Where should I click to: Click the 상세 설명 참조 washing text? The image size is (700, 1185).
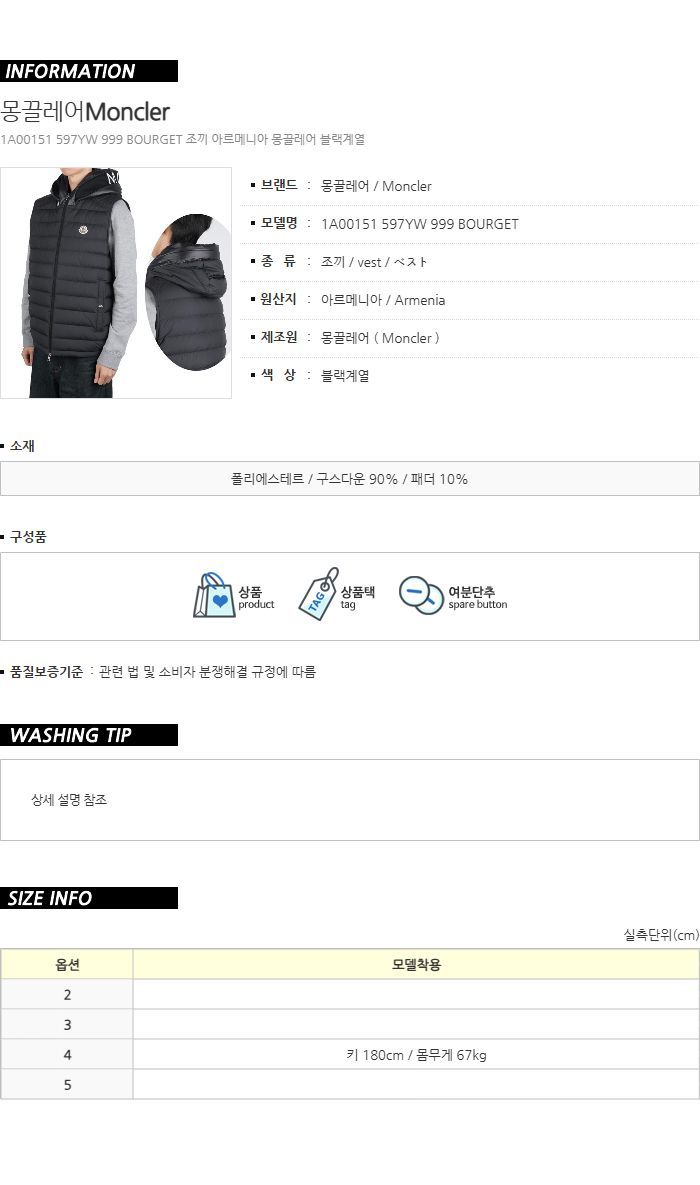tap(69, 800)
